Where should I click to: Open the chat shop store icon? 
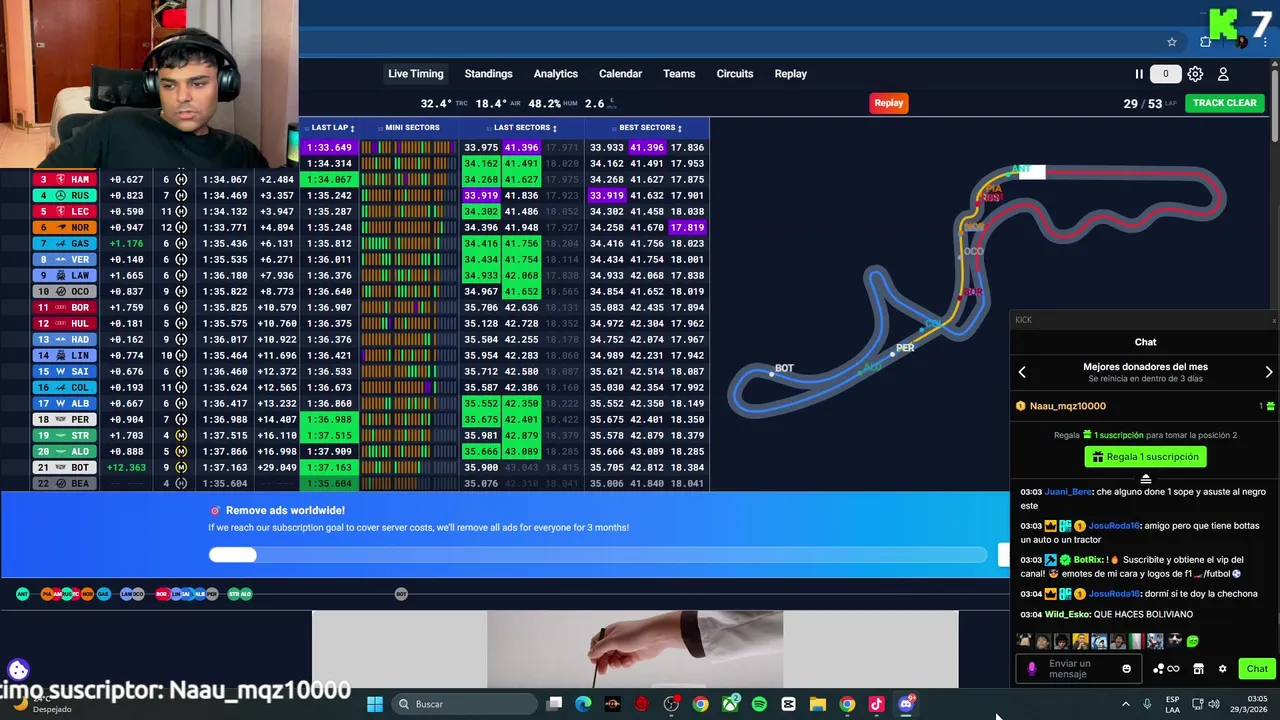[1198, 669]
